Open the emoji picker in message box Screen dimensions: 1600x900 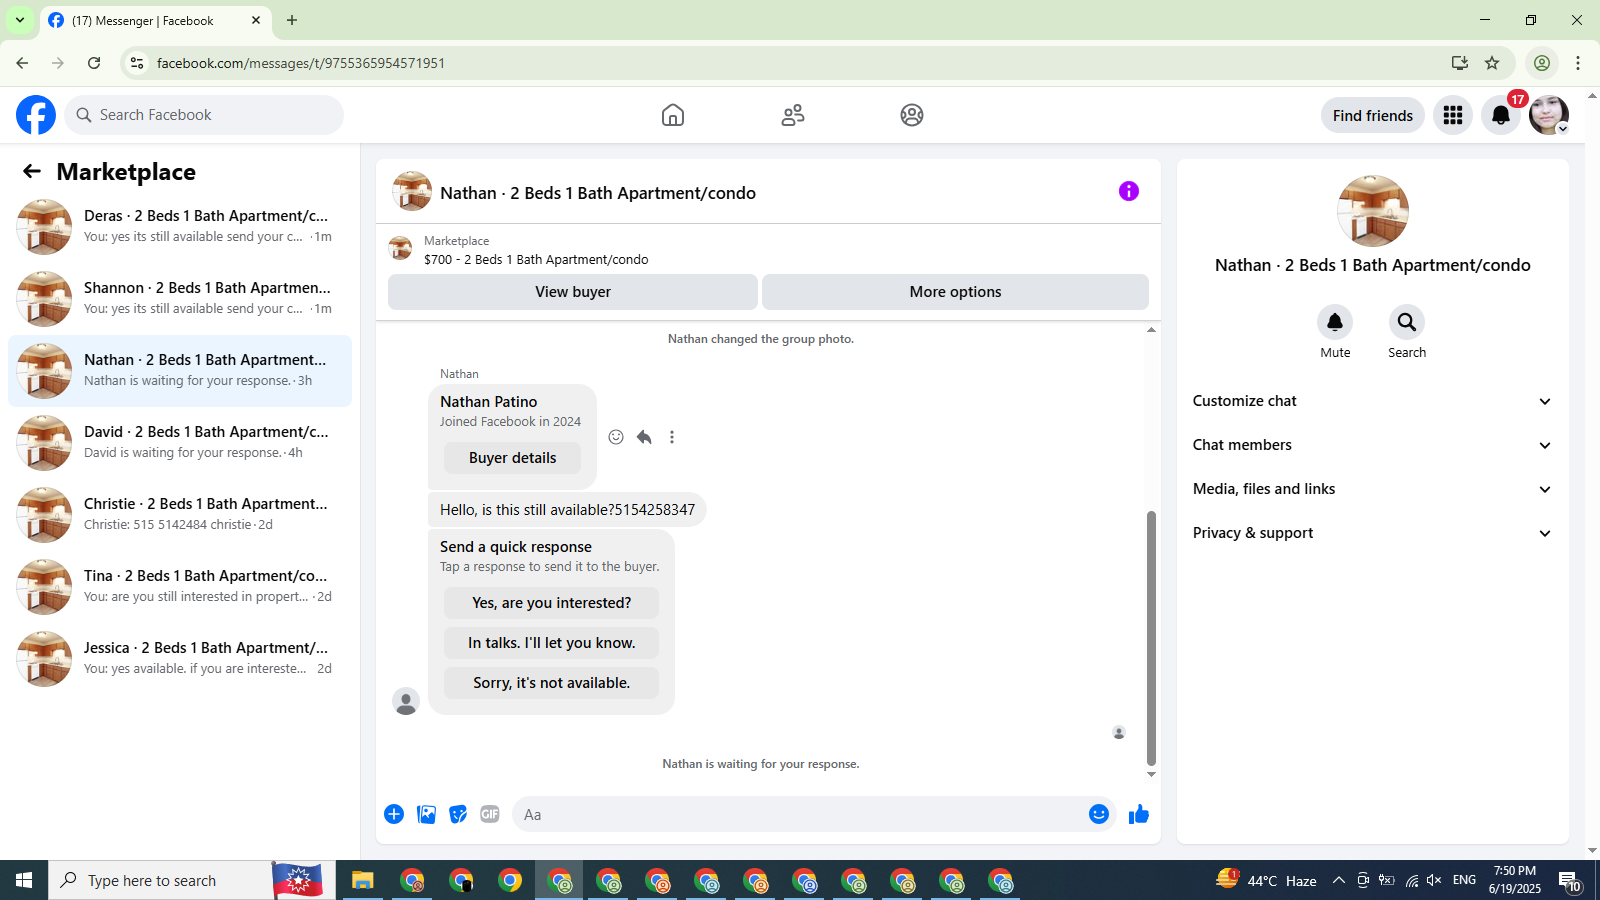point(1099,814)
